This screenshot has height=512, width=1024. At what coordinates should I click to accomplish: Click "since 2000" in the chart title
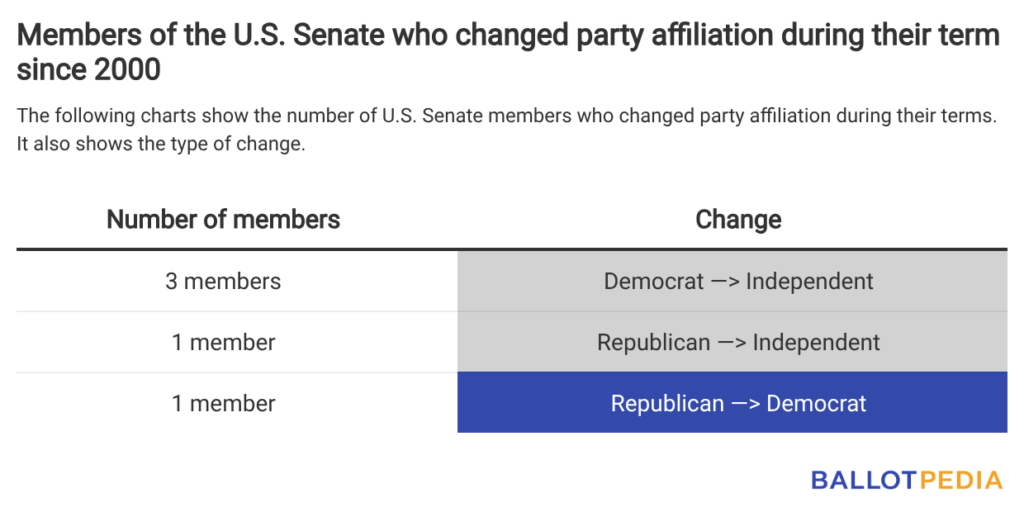pyautogui.click(x=88, y=69)
